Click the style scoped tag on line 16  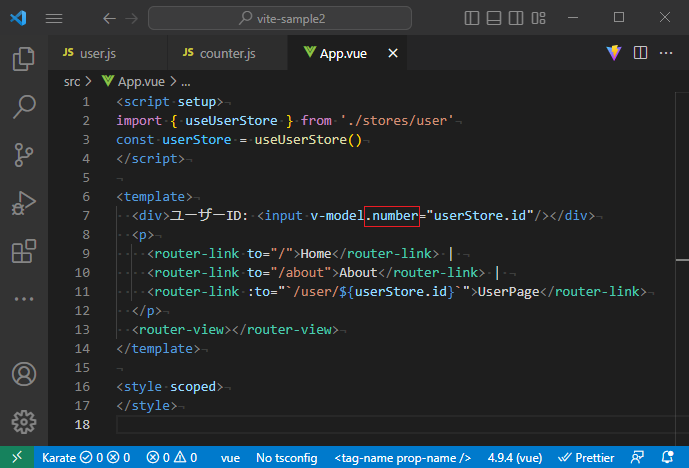[170, 387]
